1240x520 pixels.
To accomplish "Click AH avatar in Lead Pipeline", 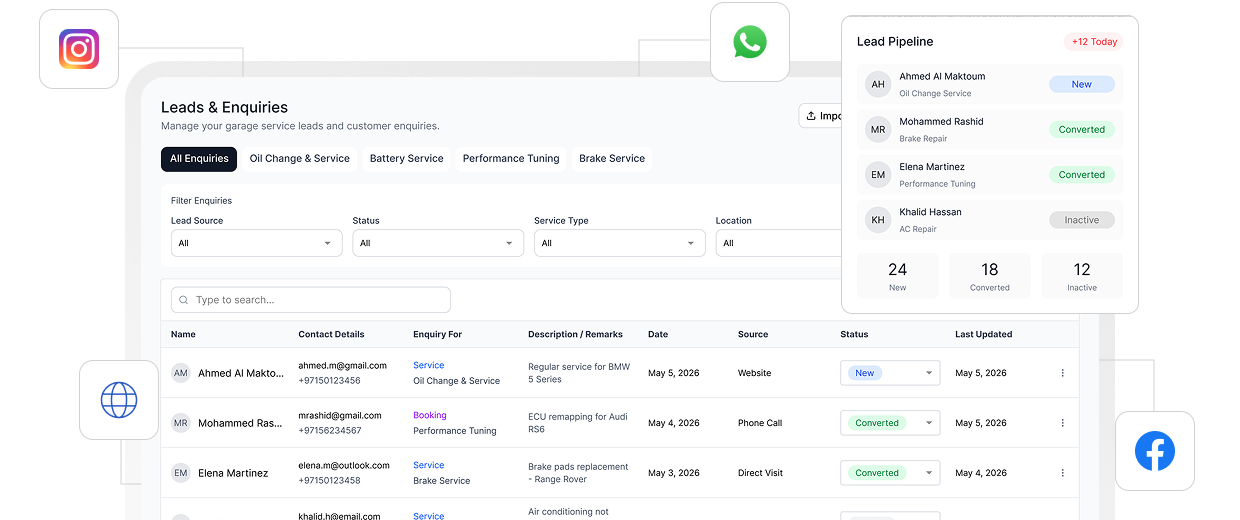I will coord(878,84).
